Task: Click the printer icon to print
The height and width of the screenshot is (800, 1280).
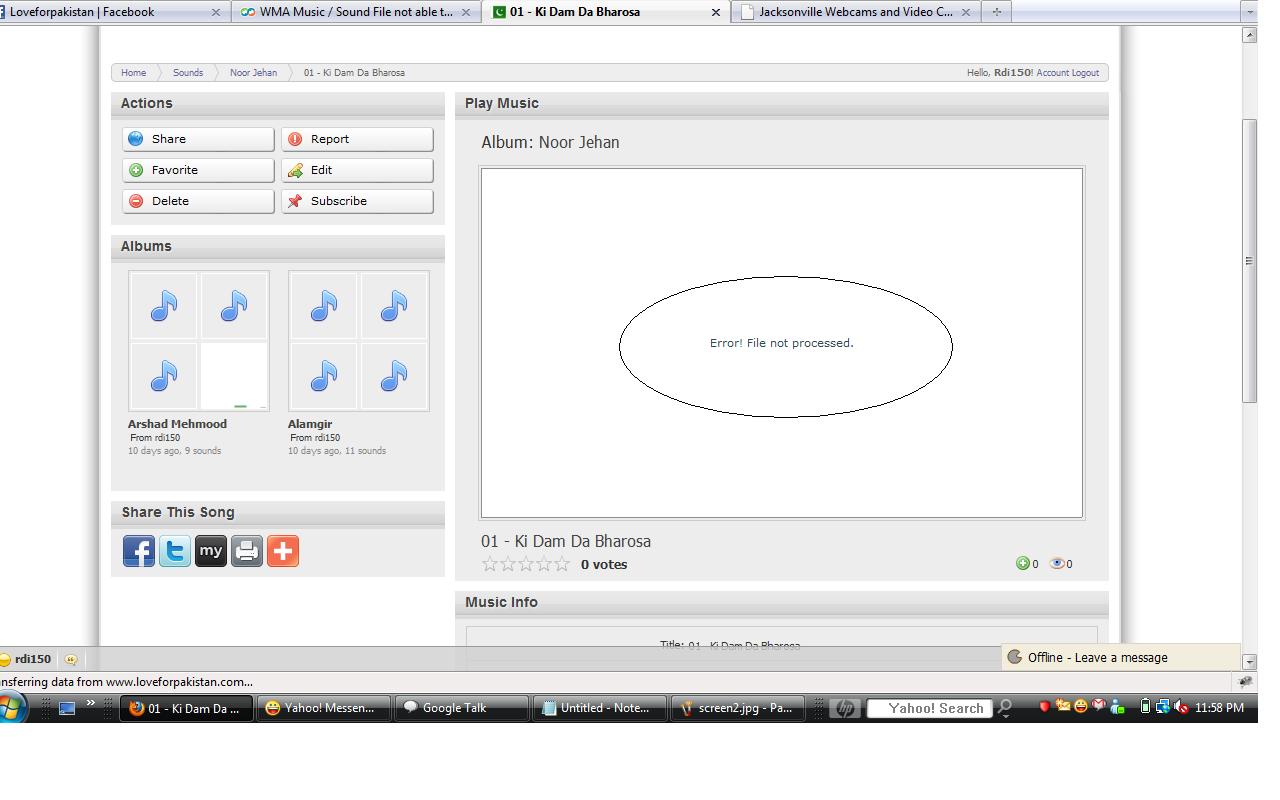Action: [x=247, y=551]
